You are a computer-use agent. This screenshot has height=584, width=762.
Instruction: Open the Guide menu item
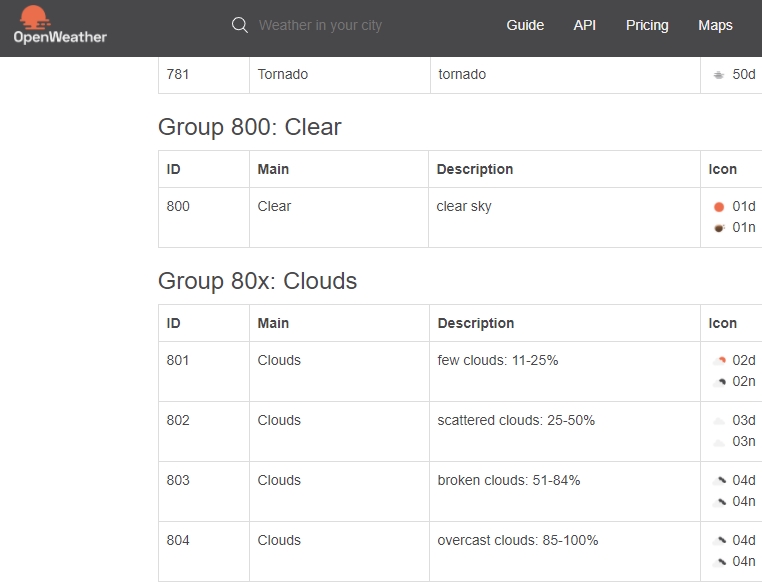(525, 25)
